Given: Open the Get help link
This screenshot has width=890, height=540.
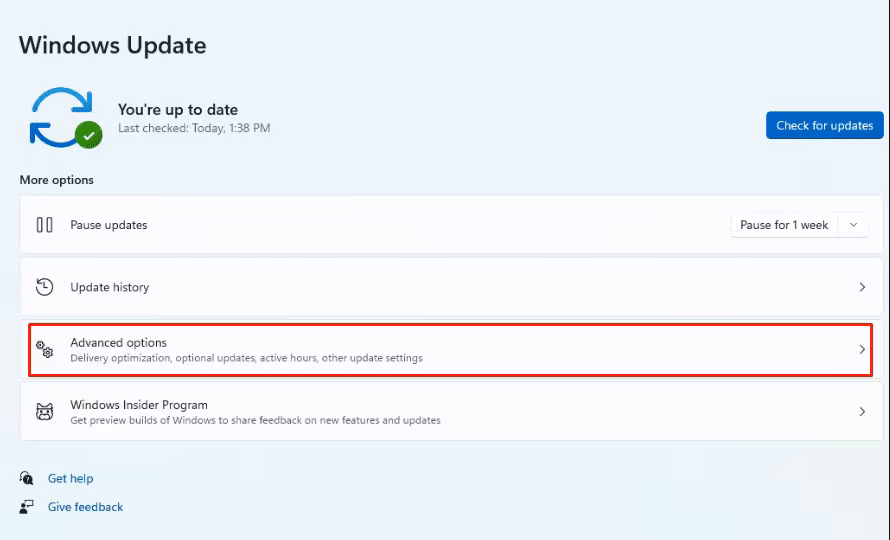Looking at the screenshot, I should pyautogui.click(x=70, y=479).
